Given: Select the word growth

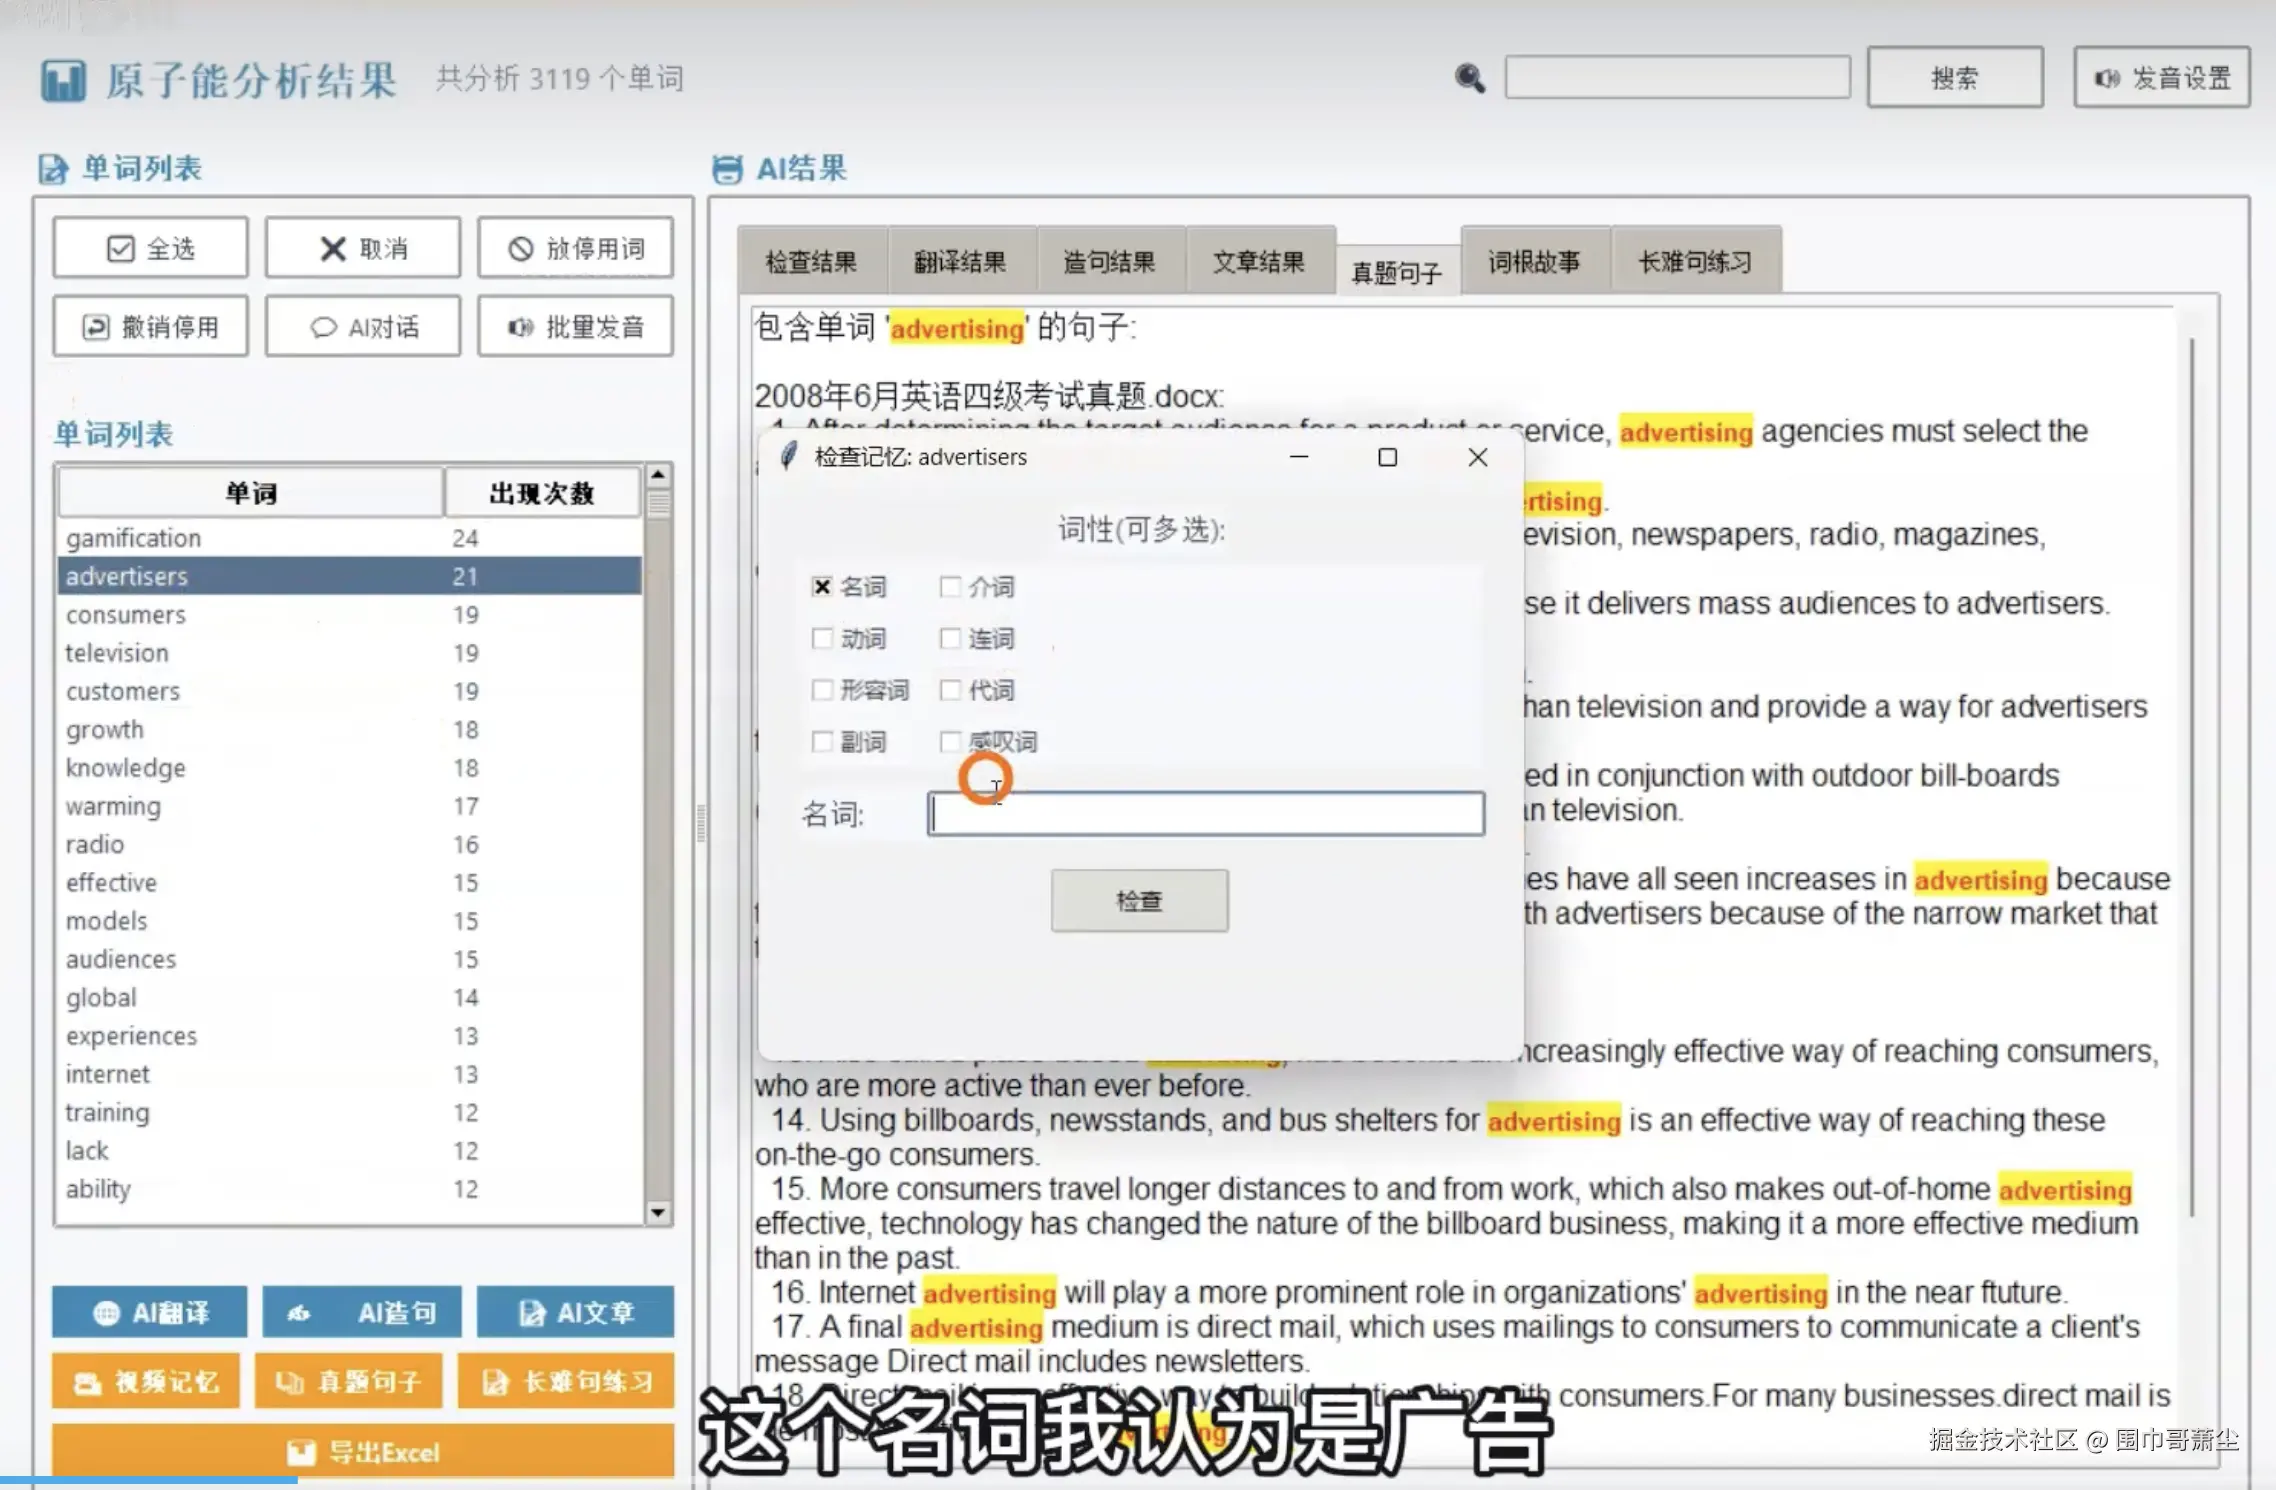Looking at the screenshot, I should 350,729.
